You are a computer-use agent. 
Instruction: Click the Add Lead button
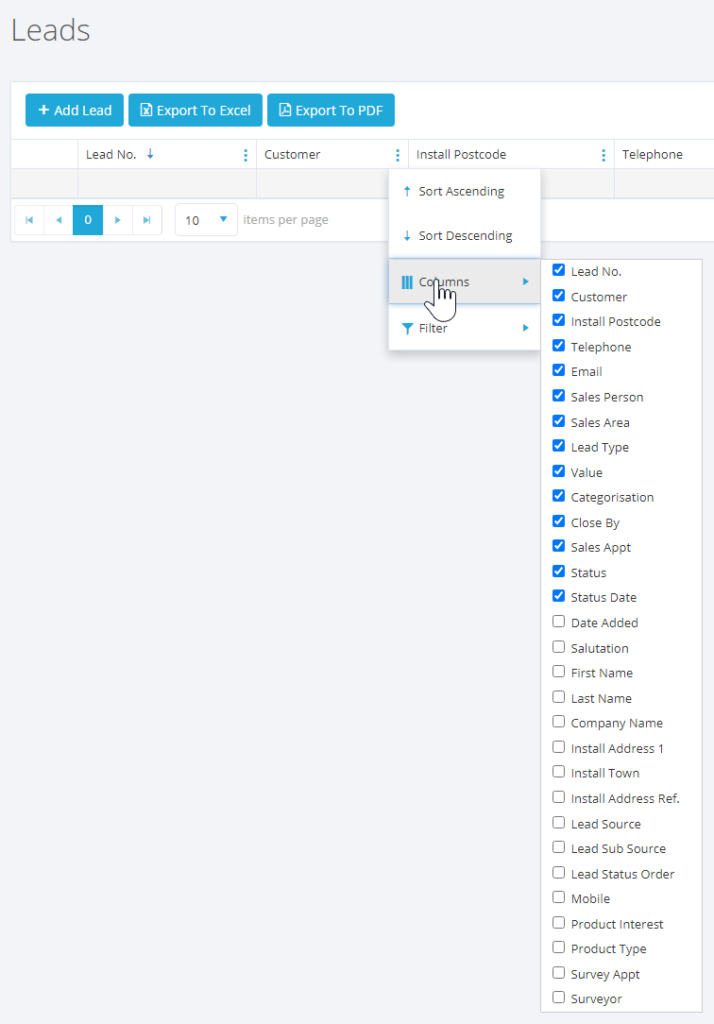point(75,110)
